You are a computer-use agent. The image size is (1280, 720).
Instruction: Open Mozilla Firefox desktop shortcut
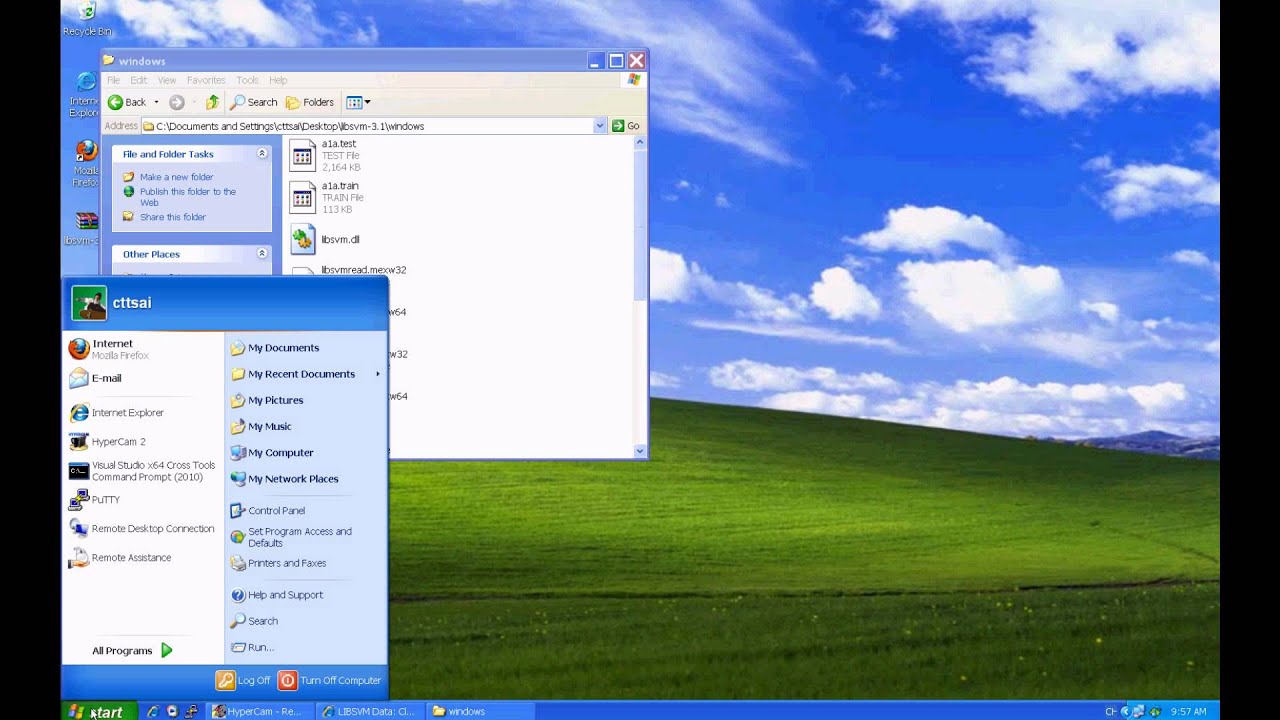tap(86, 164)
